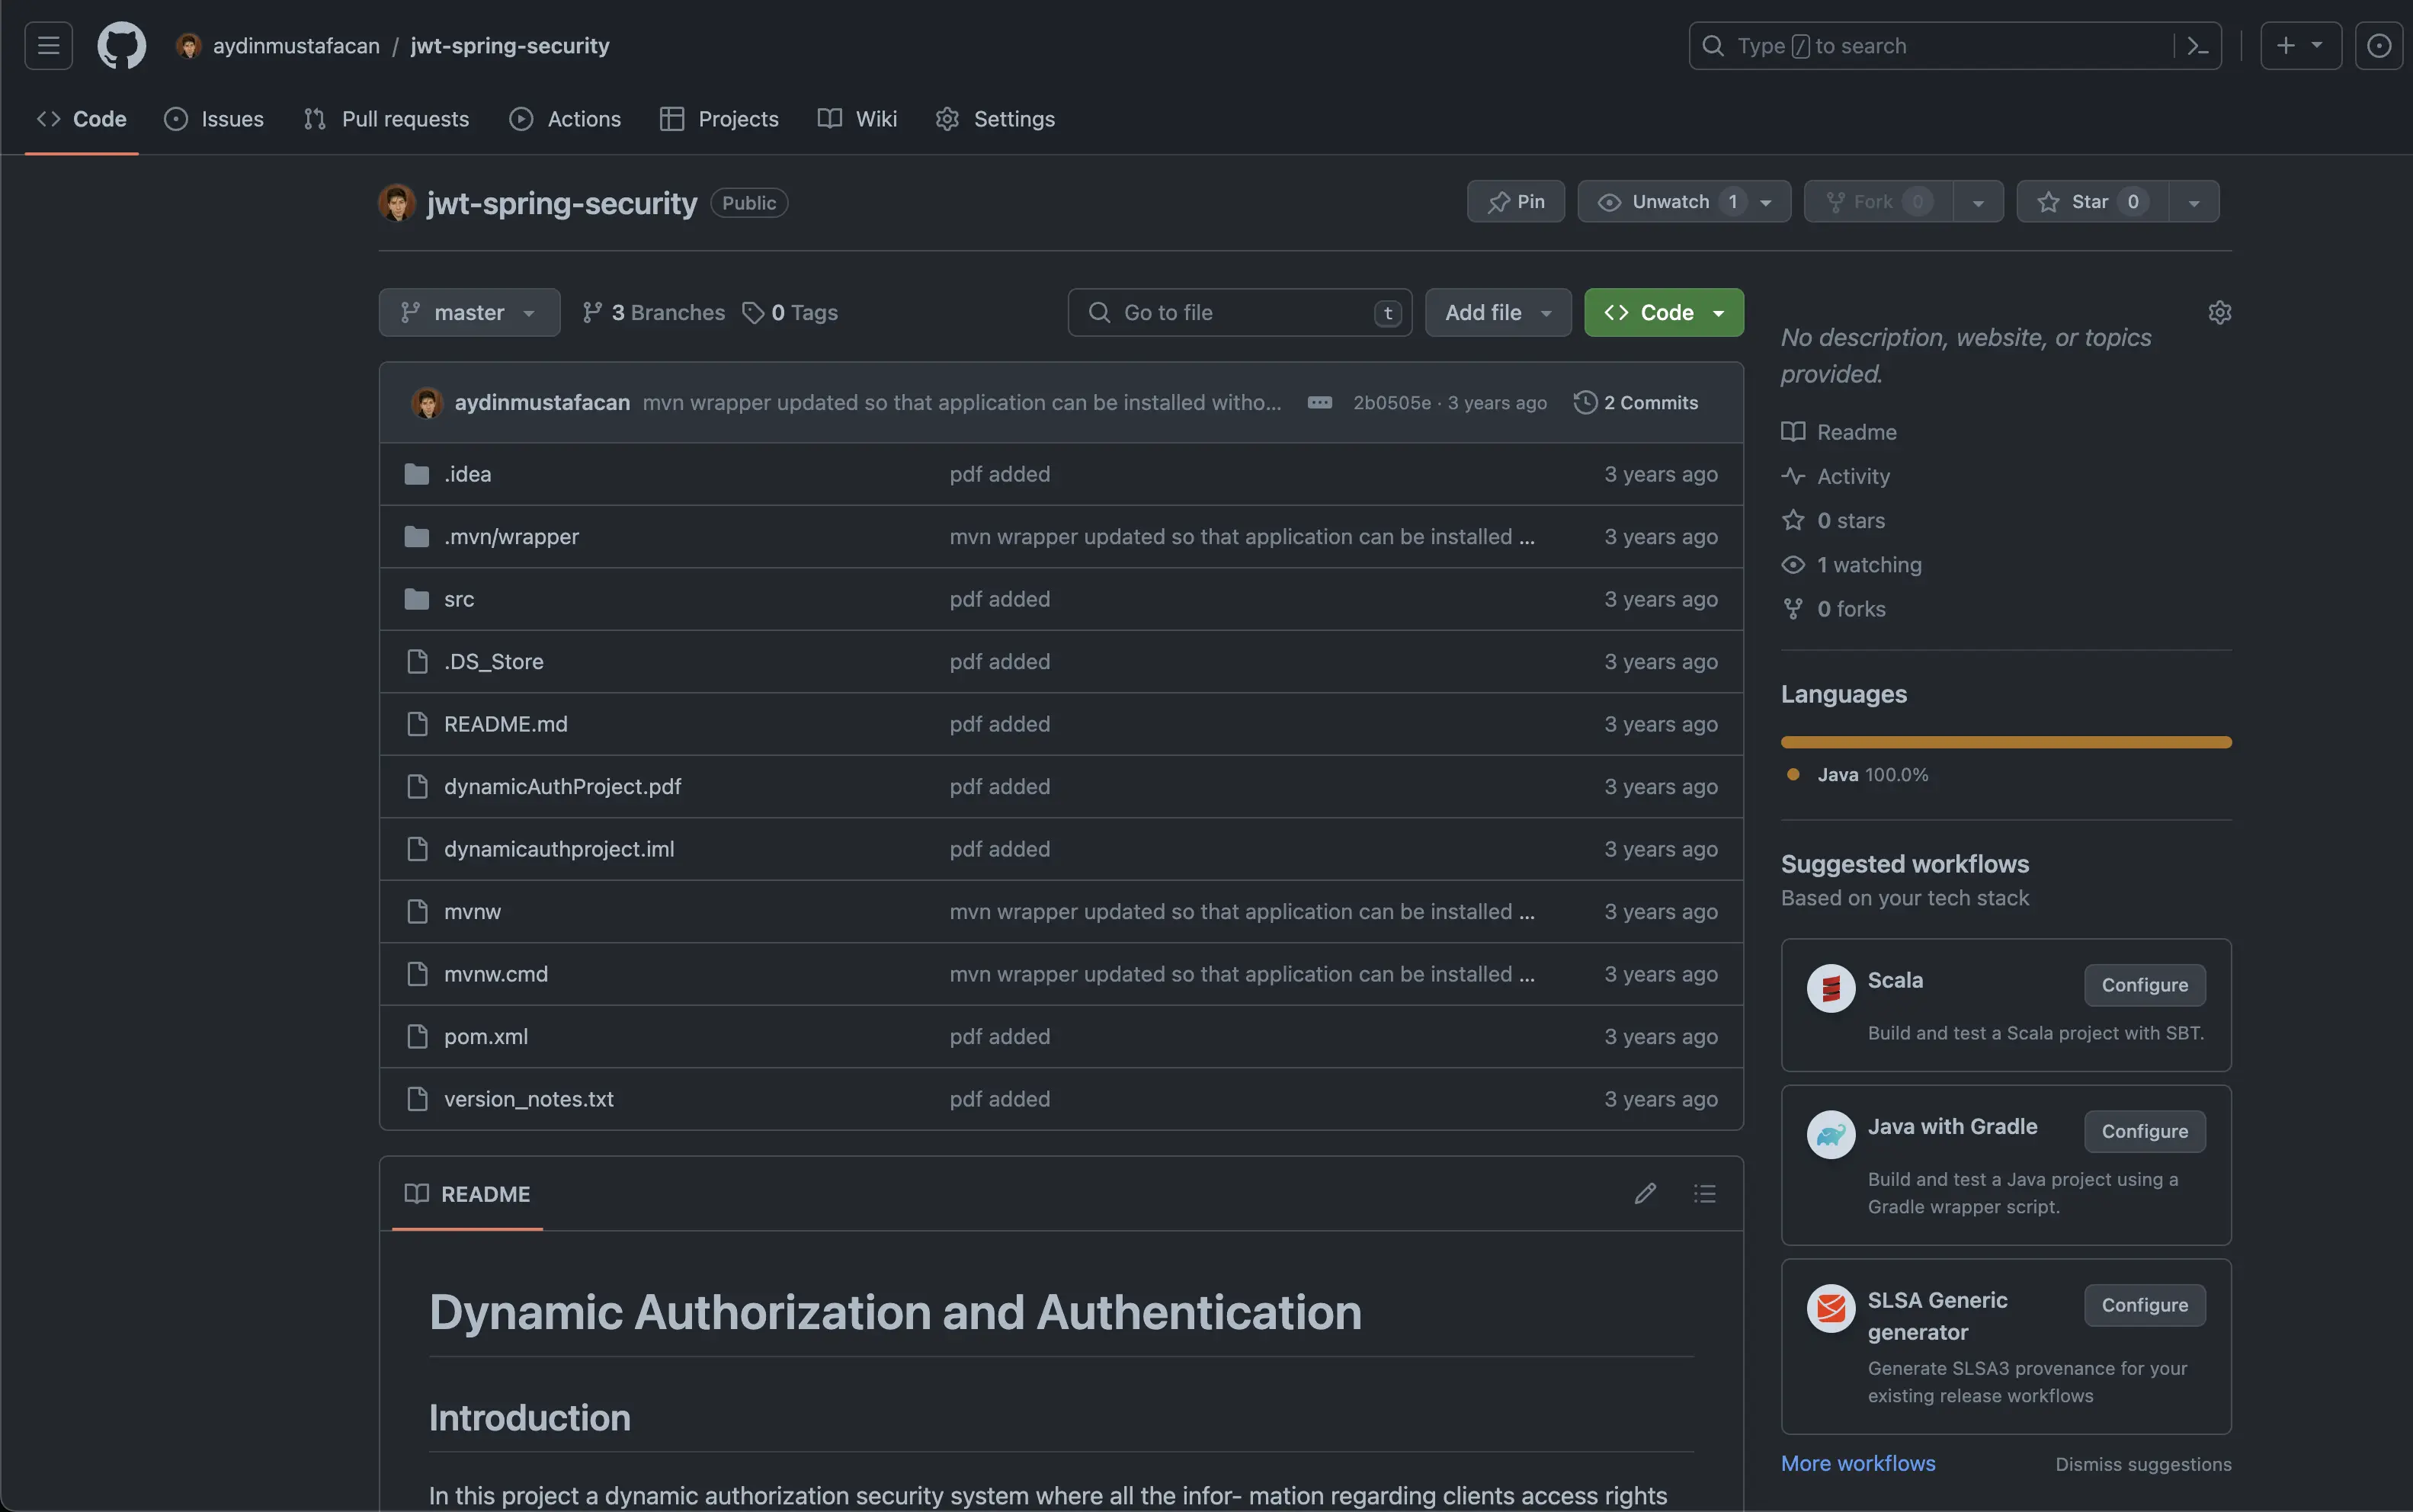Open the green Code dropdown
The image size is (2413, 1512).
pyautogui.click(x=1663, y=313)
